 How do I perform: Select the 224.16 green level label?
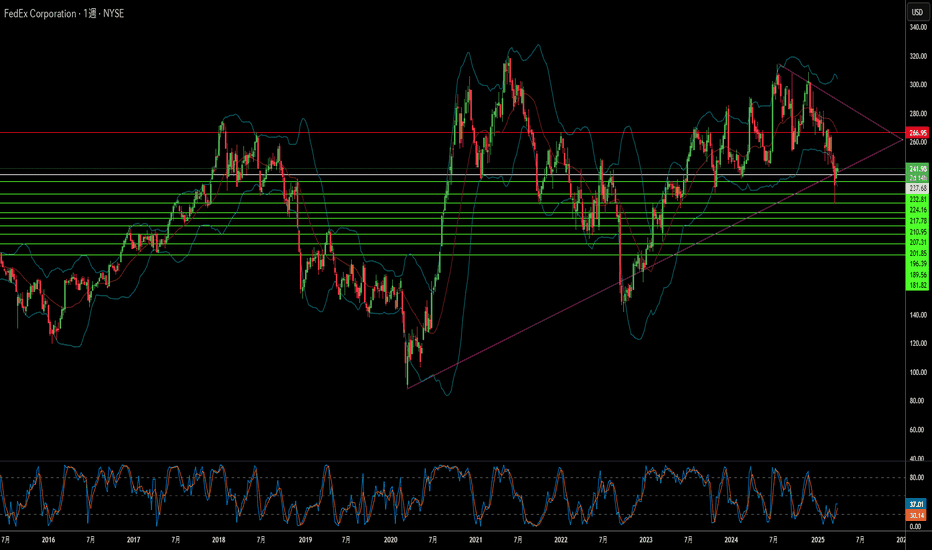pos(917,210)
